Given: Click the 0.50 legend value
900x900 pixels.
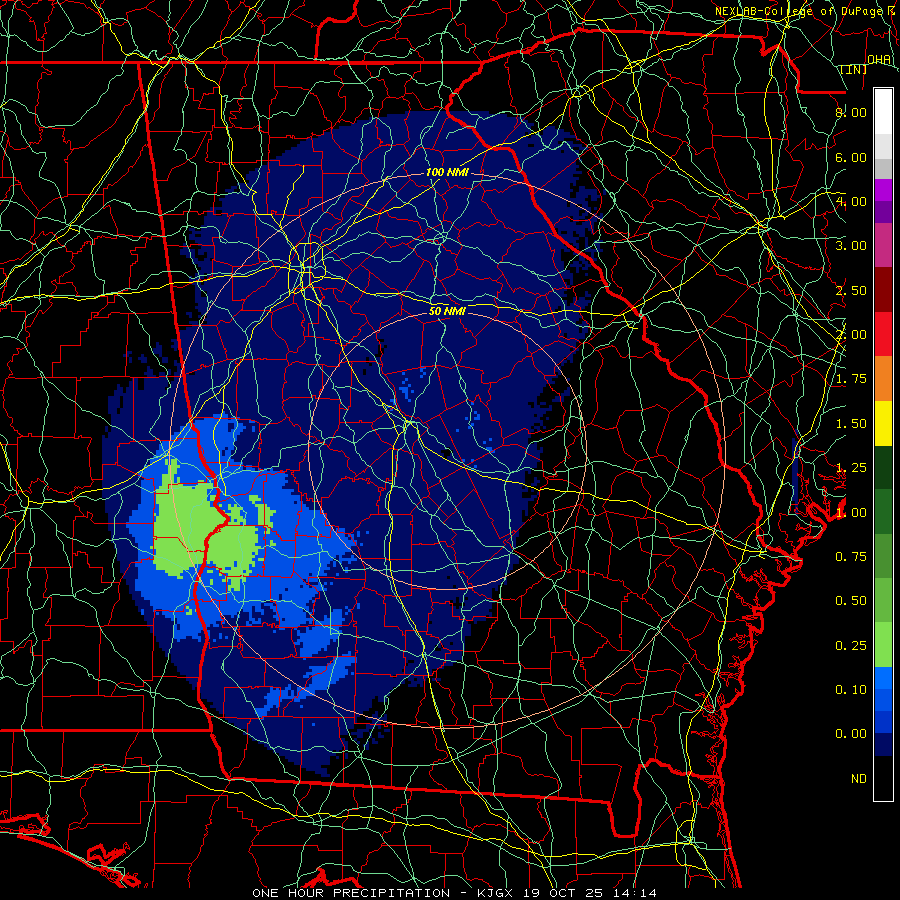Looking at the screenshot, I should 851,601.
